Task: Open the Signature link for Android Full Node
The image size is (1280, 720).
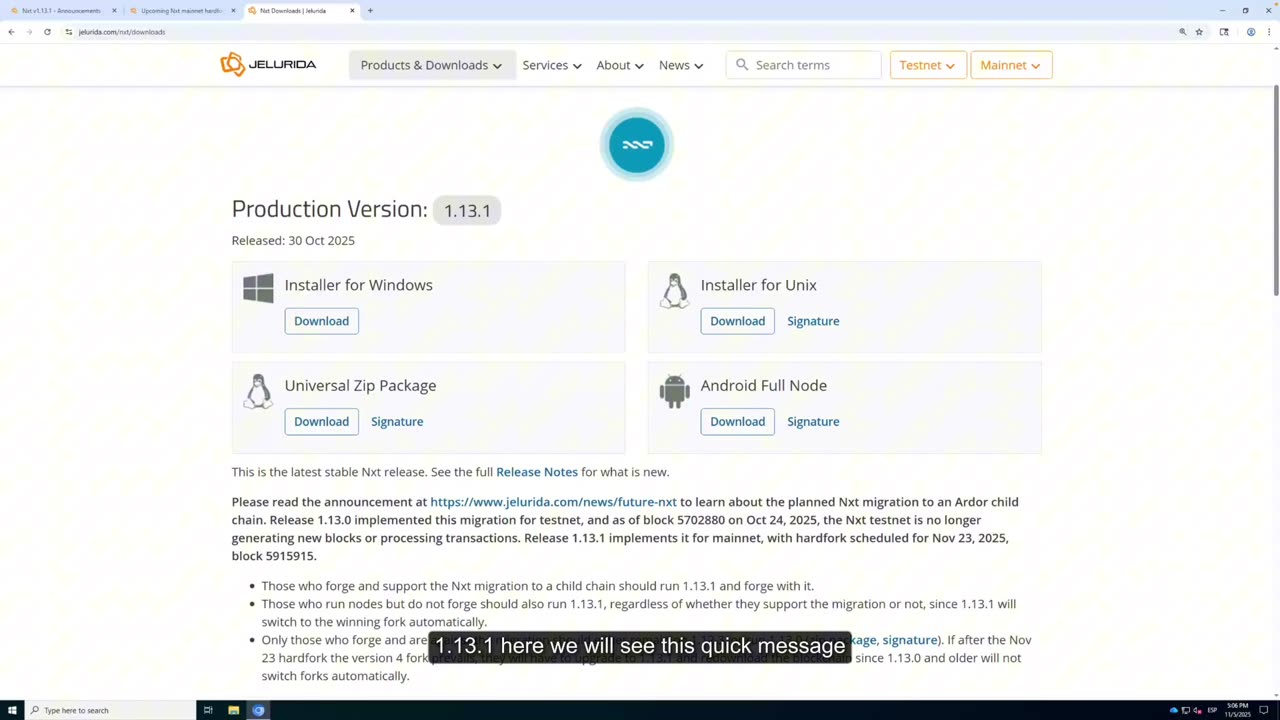Action: (813, 421)
